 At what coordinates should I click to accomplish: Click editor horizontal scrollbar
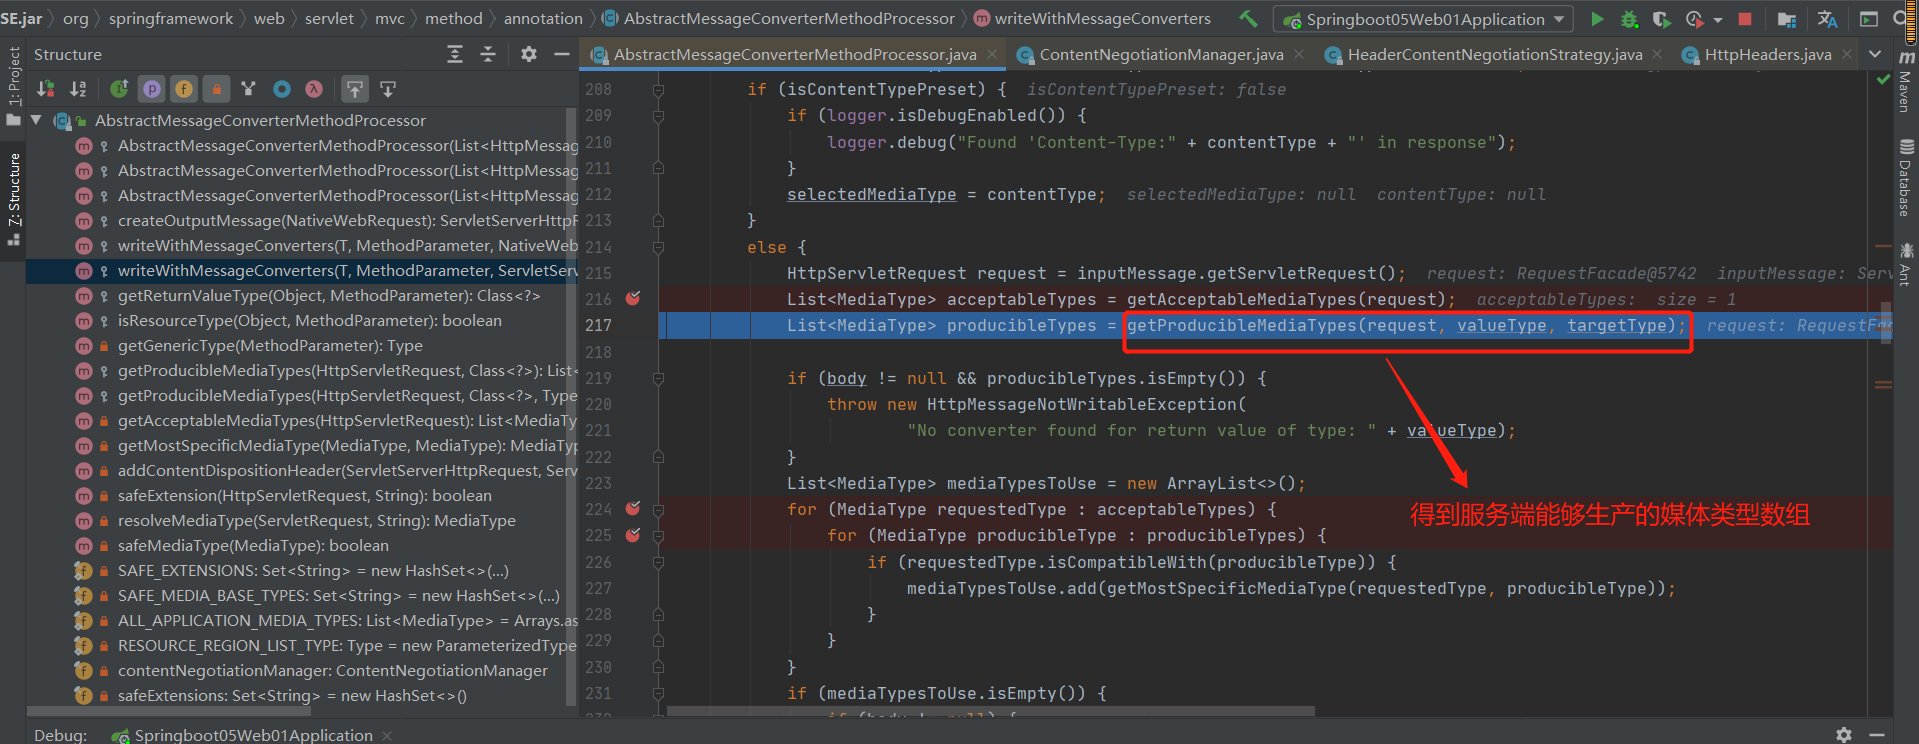(x=990, y=711)
